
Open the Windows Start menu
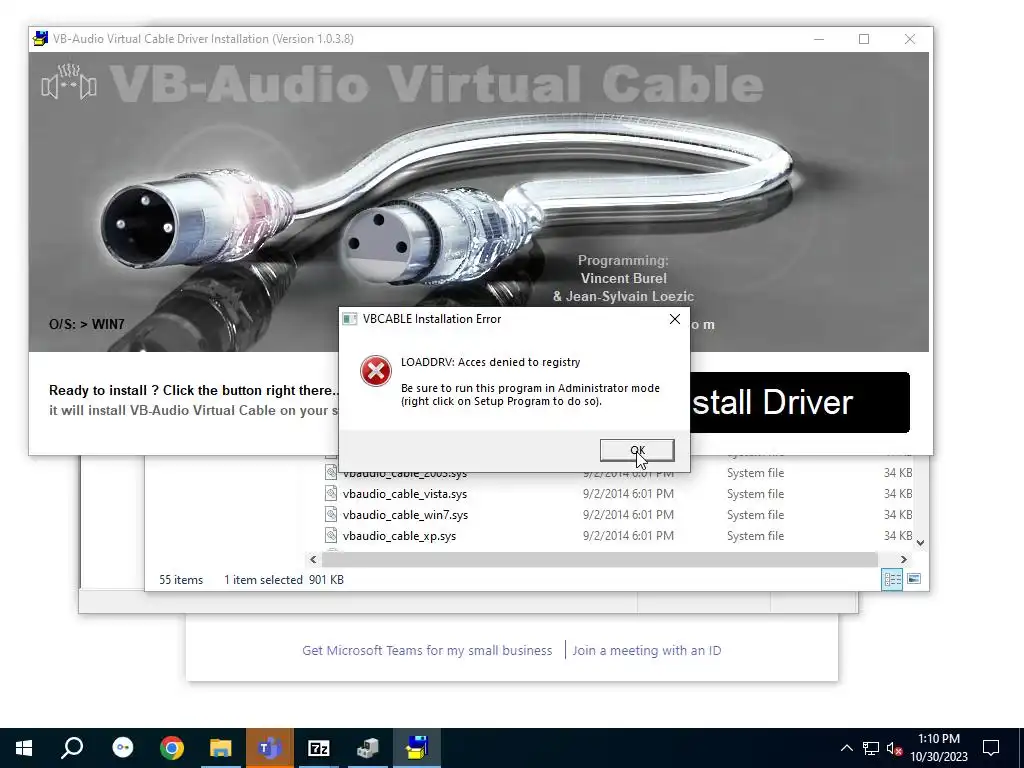click(24, 748)
